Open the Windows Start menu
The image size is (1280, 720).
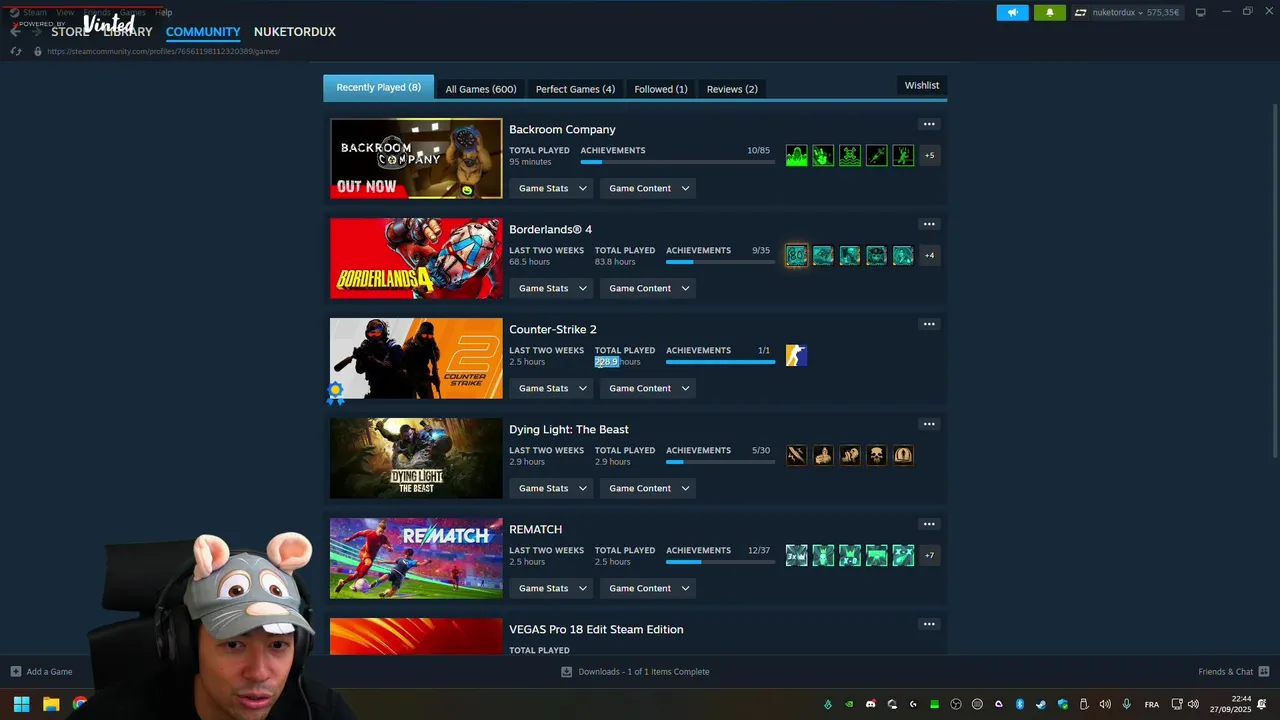point(21,704)
